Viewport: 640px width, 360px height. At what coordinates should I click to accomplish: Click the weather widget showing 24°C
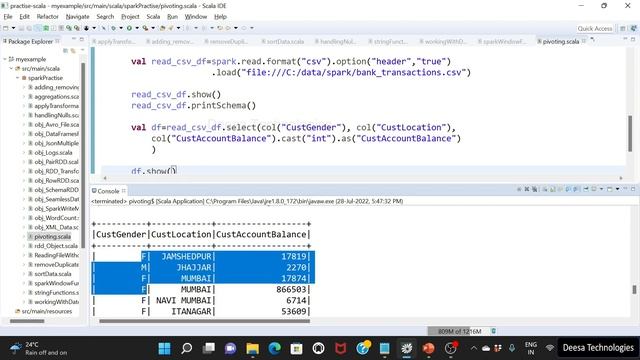[x=39, y=348]
